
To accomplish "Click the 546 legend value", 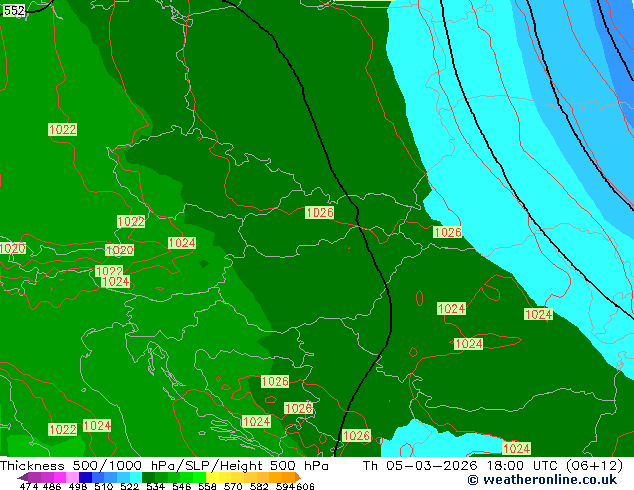I will [181, 486].
